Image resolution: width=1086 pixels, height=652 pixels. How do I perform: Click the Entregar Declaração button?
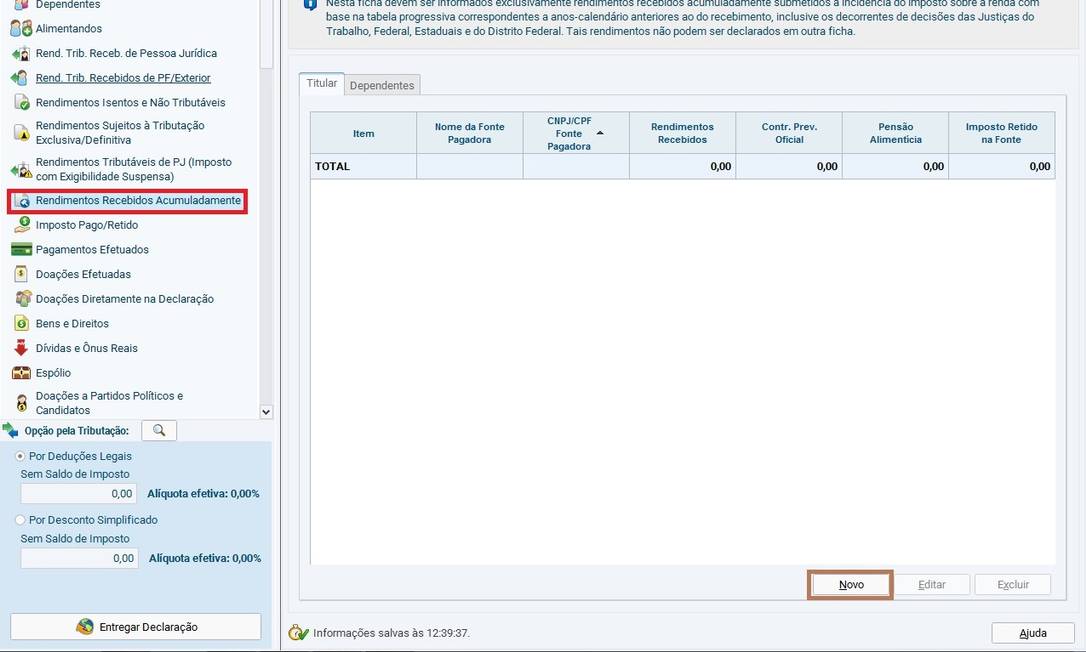[136, 627]
